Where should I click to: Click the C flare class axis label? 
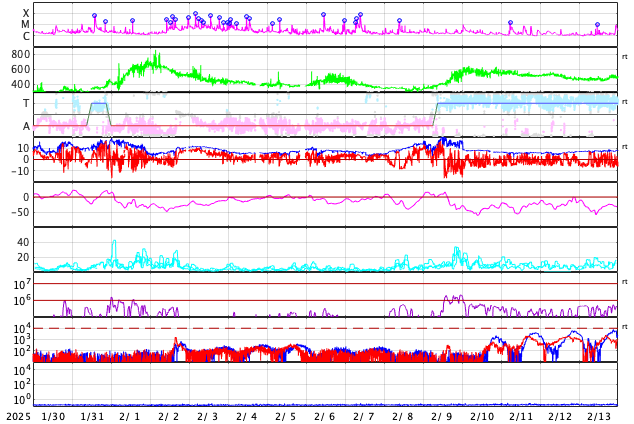[x=26, y=36]
